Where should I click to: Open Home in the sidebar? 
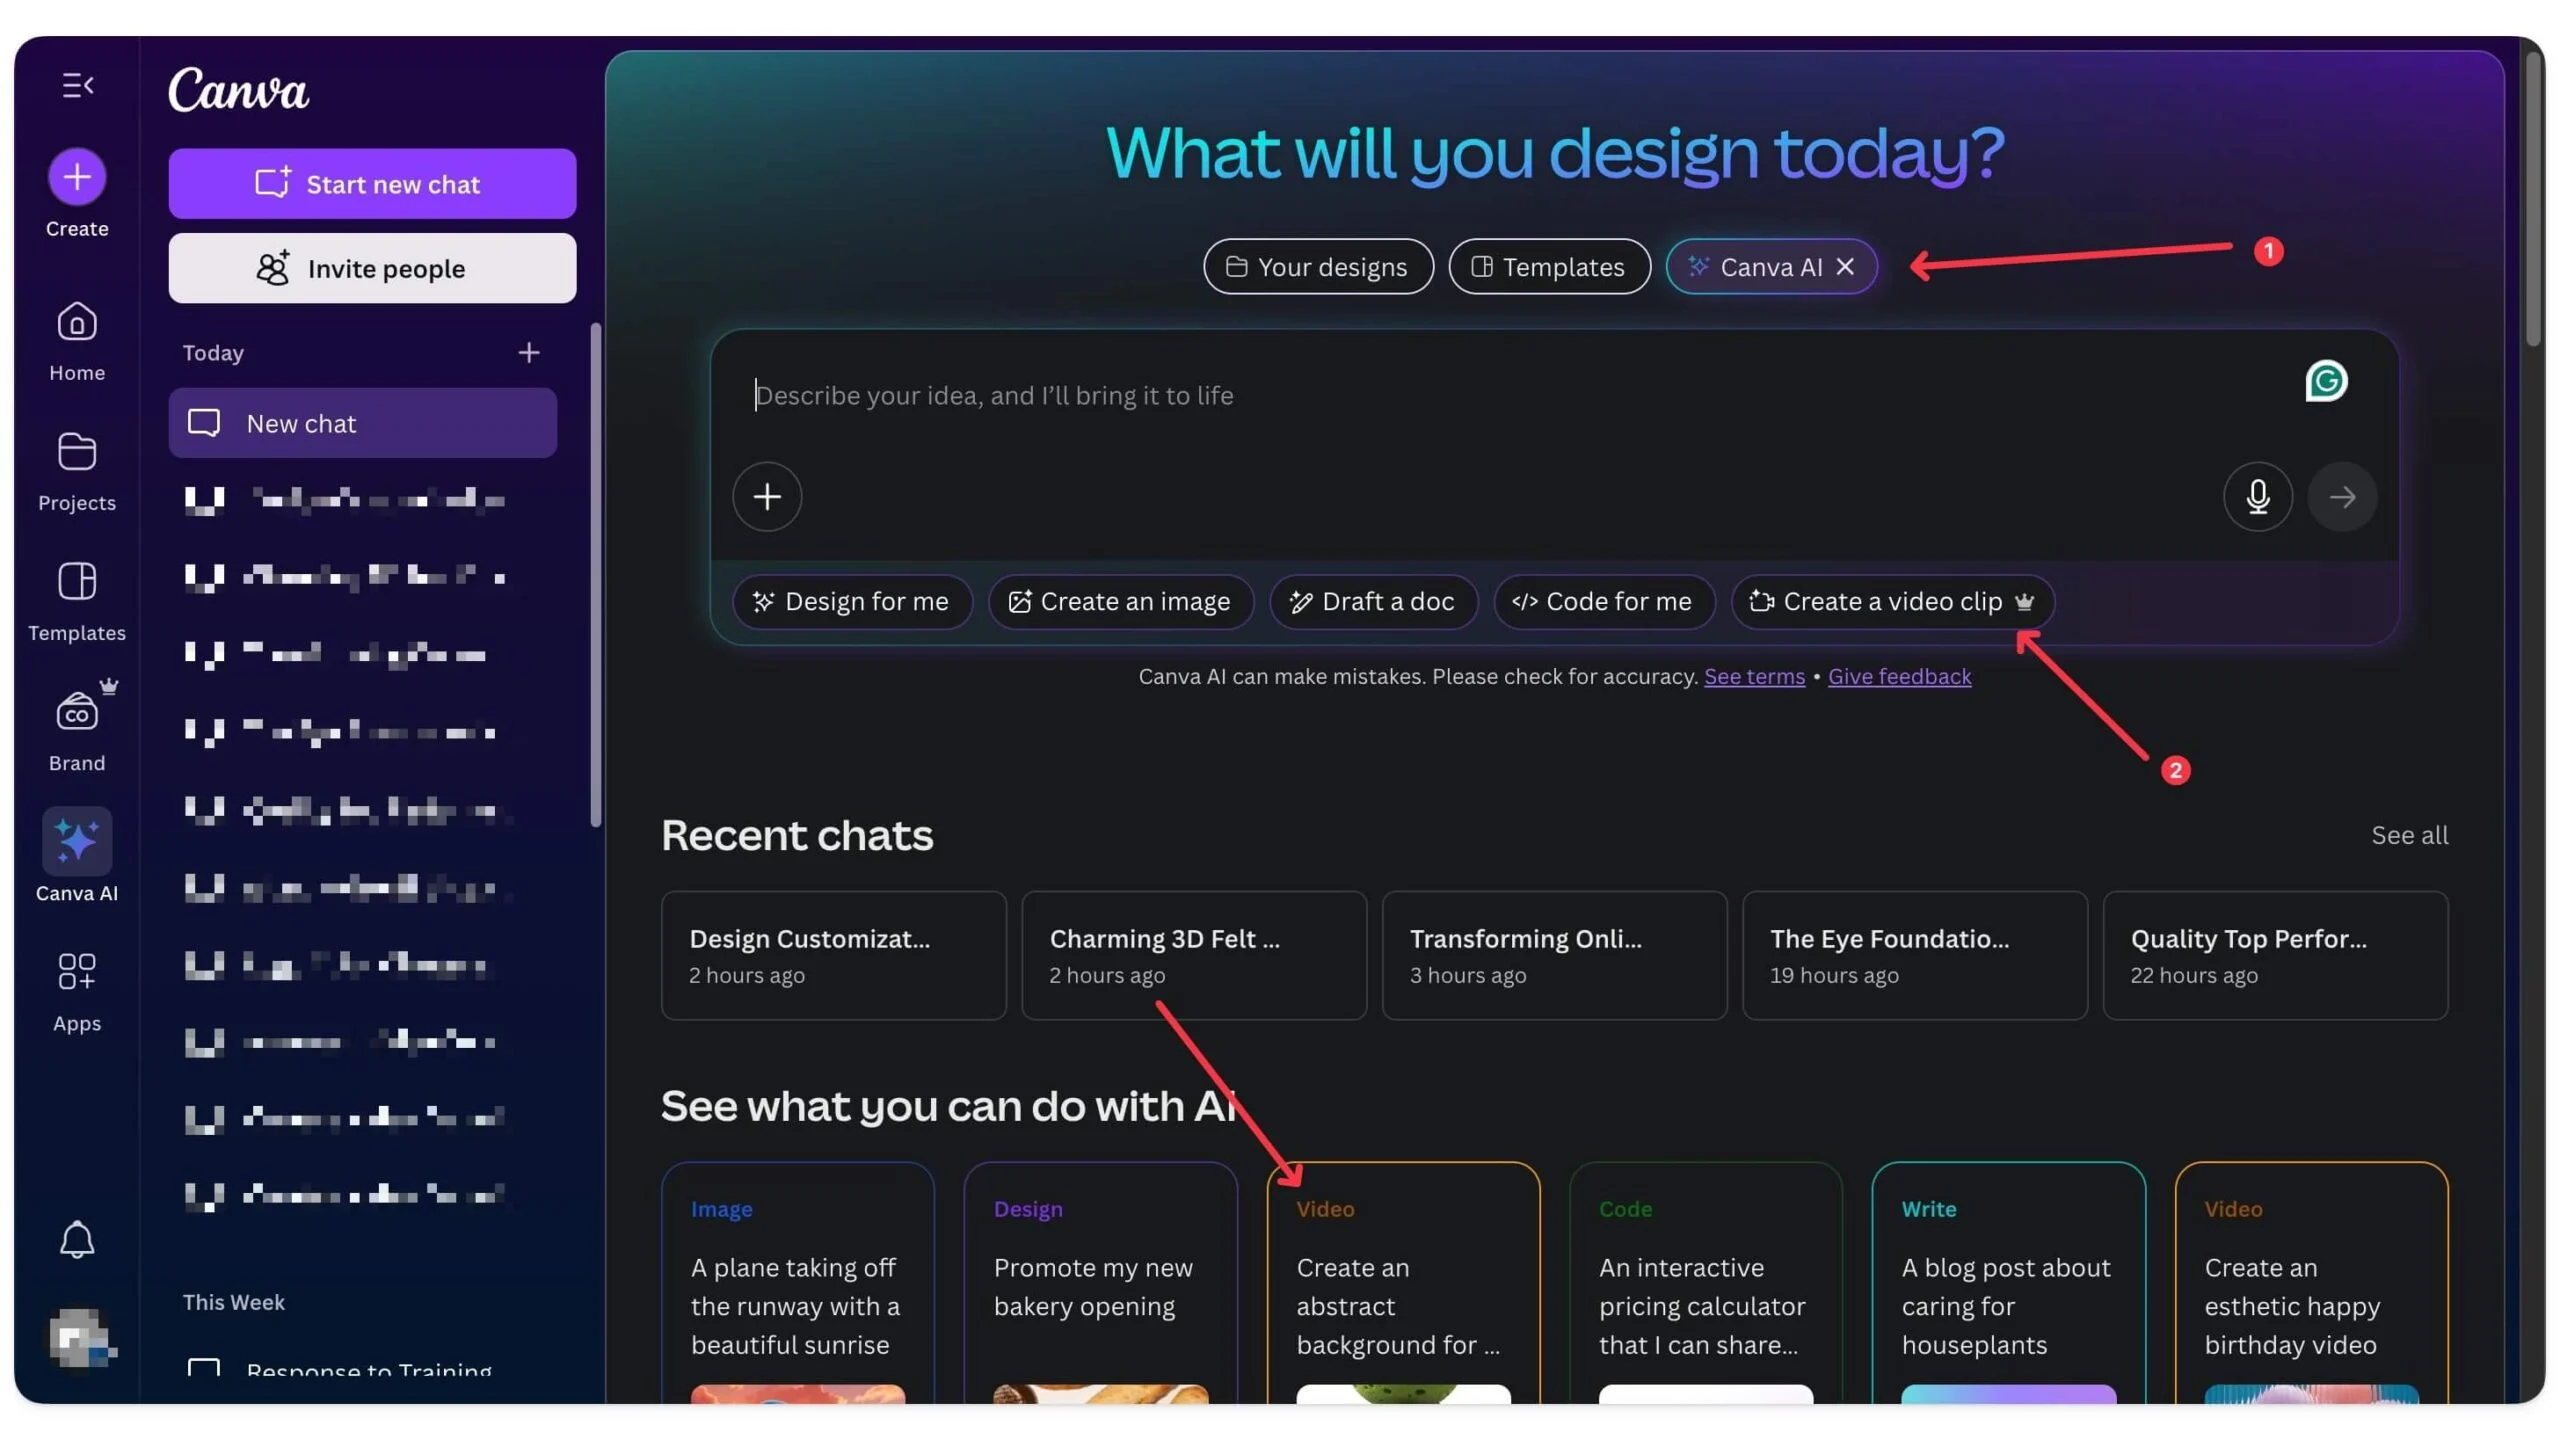coord(77,343)
